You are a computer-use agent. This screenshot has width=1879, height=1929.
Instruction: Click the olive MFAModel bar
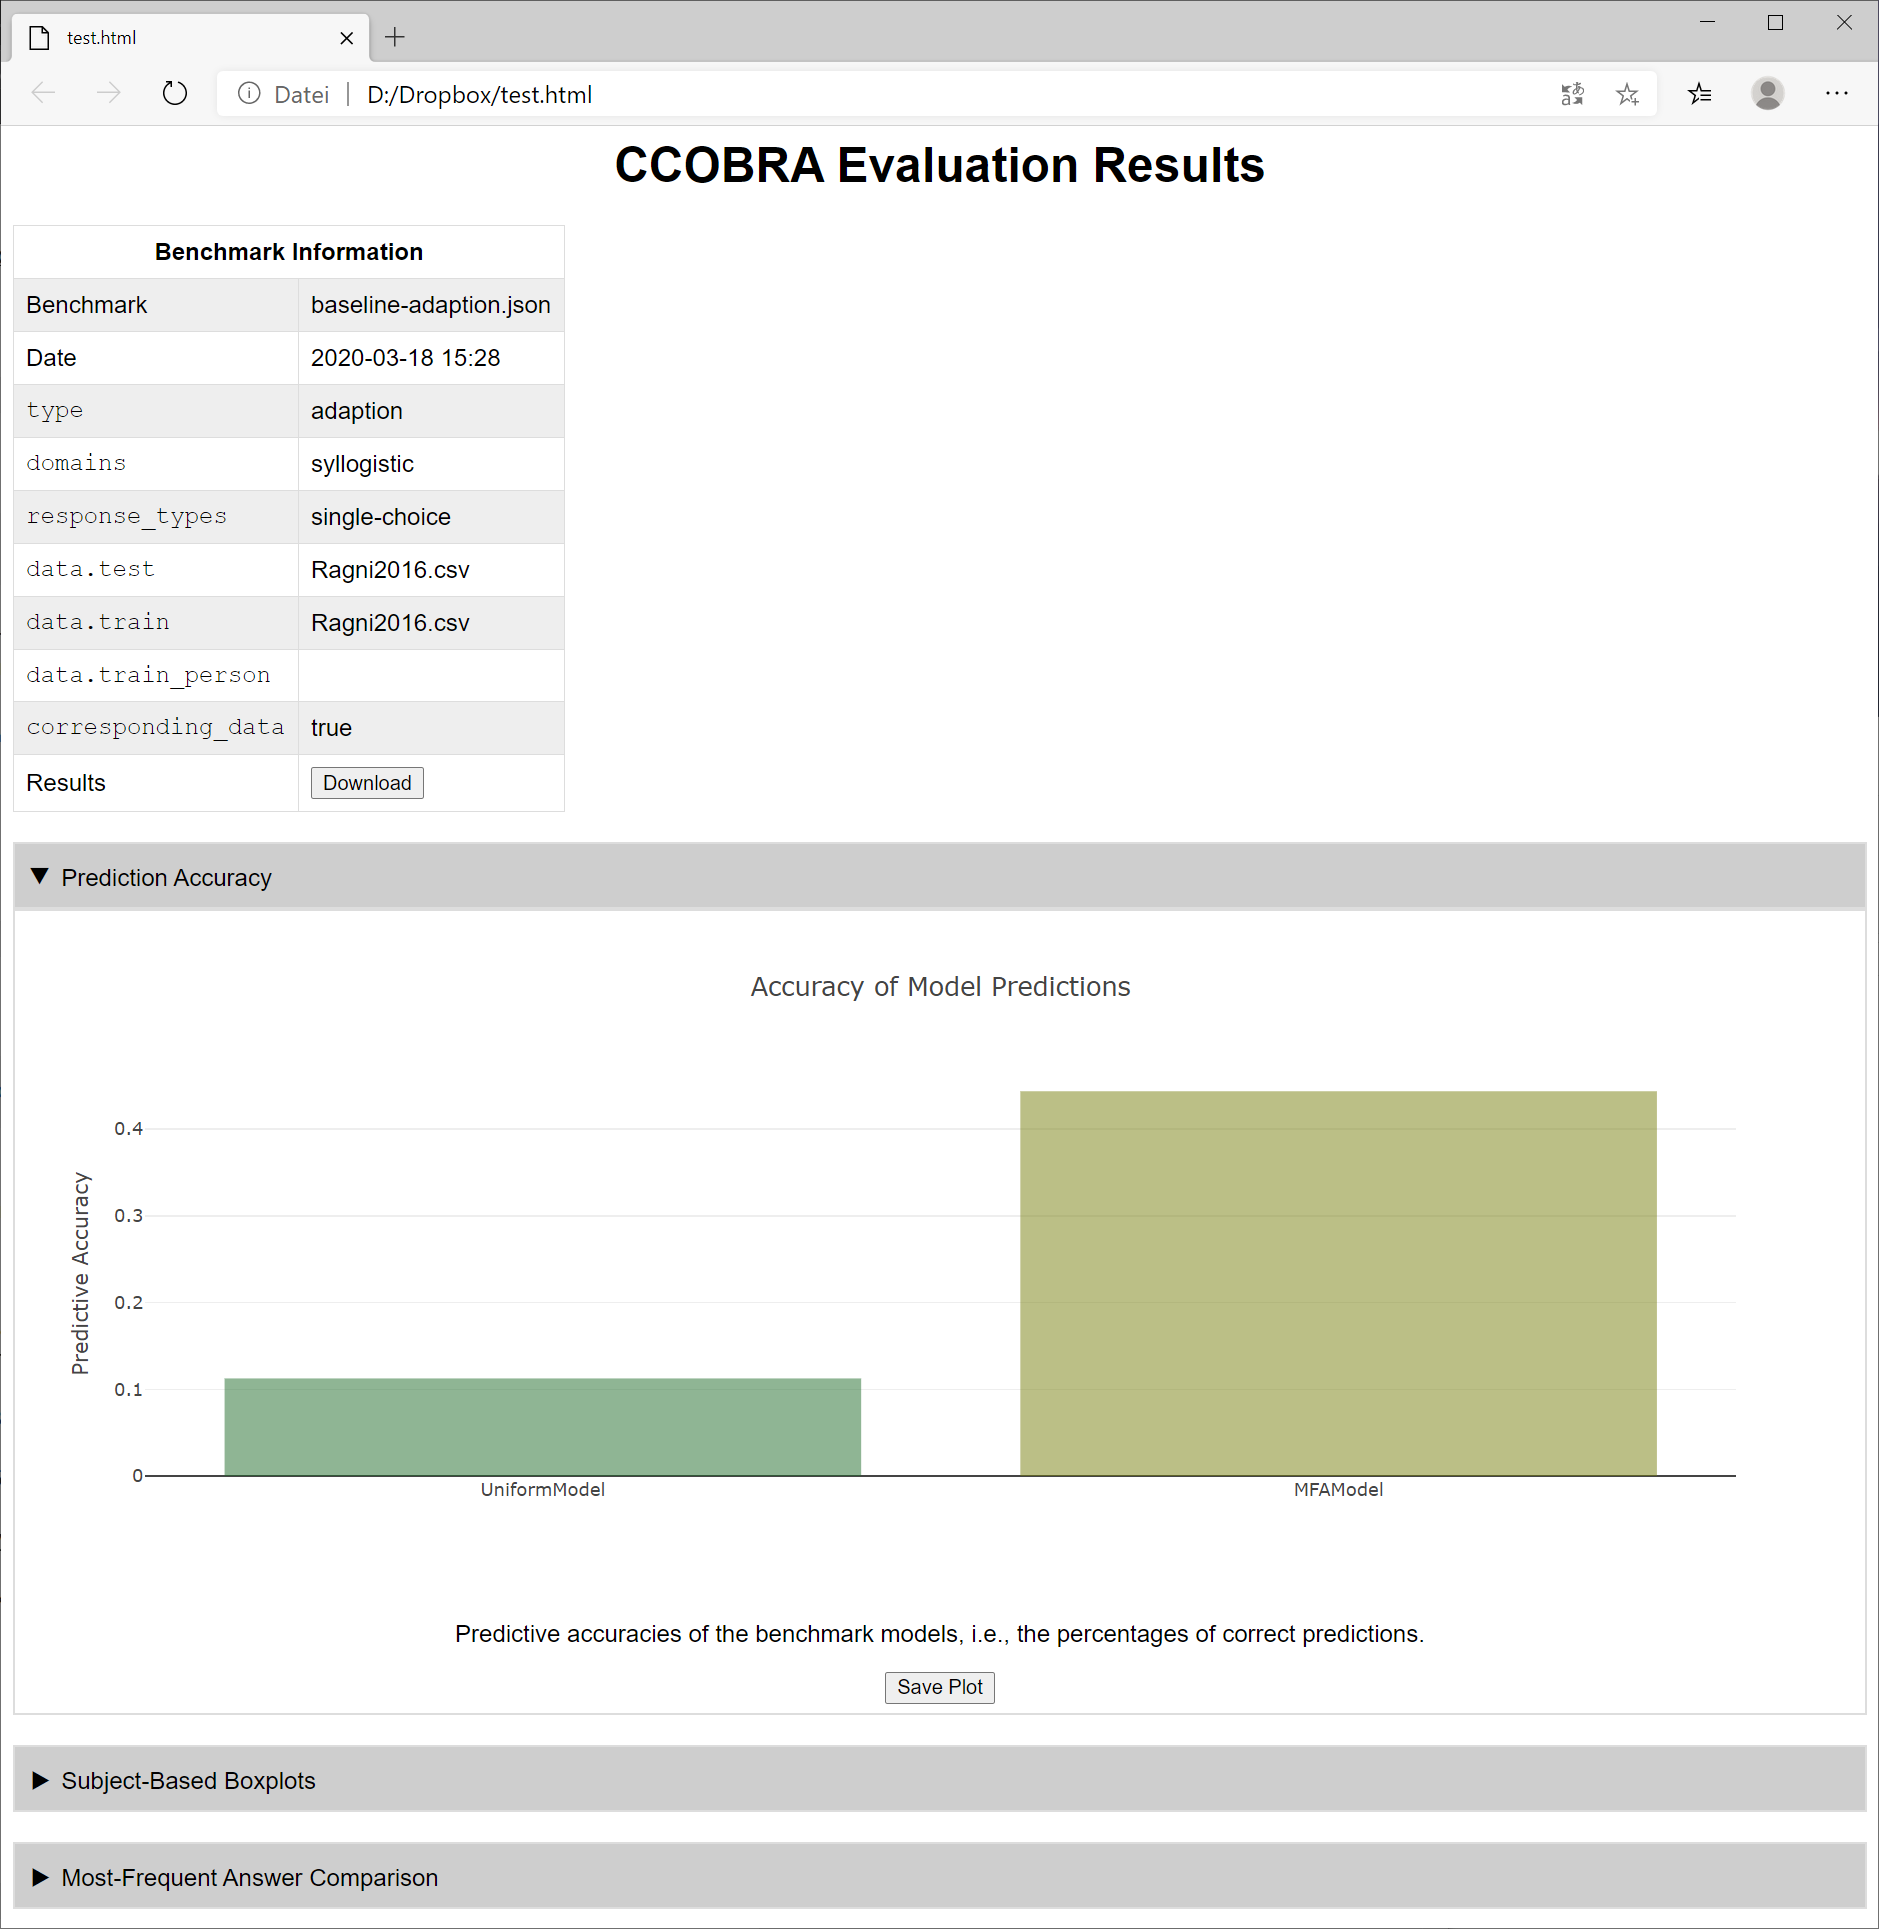(1337, 1283)
